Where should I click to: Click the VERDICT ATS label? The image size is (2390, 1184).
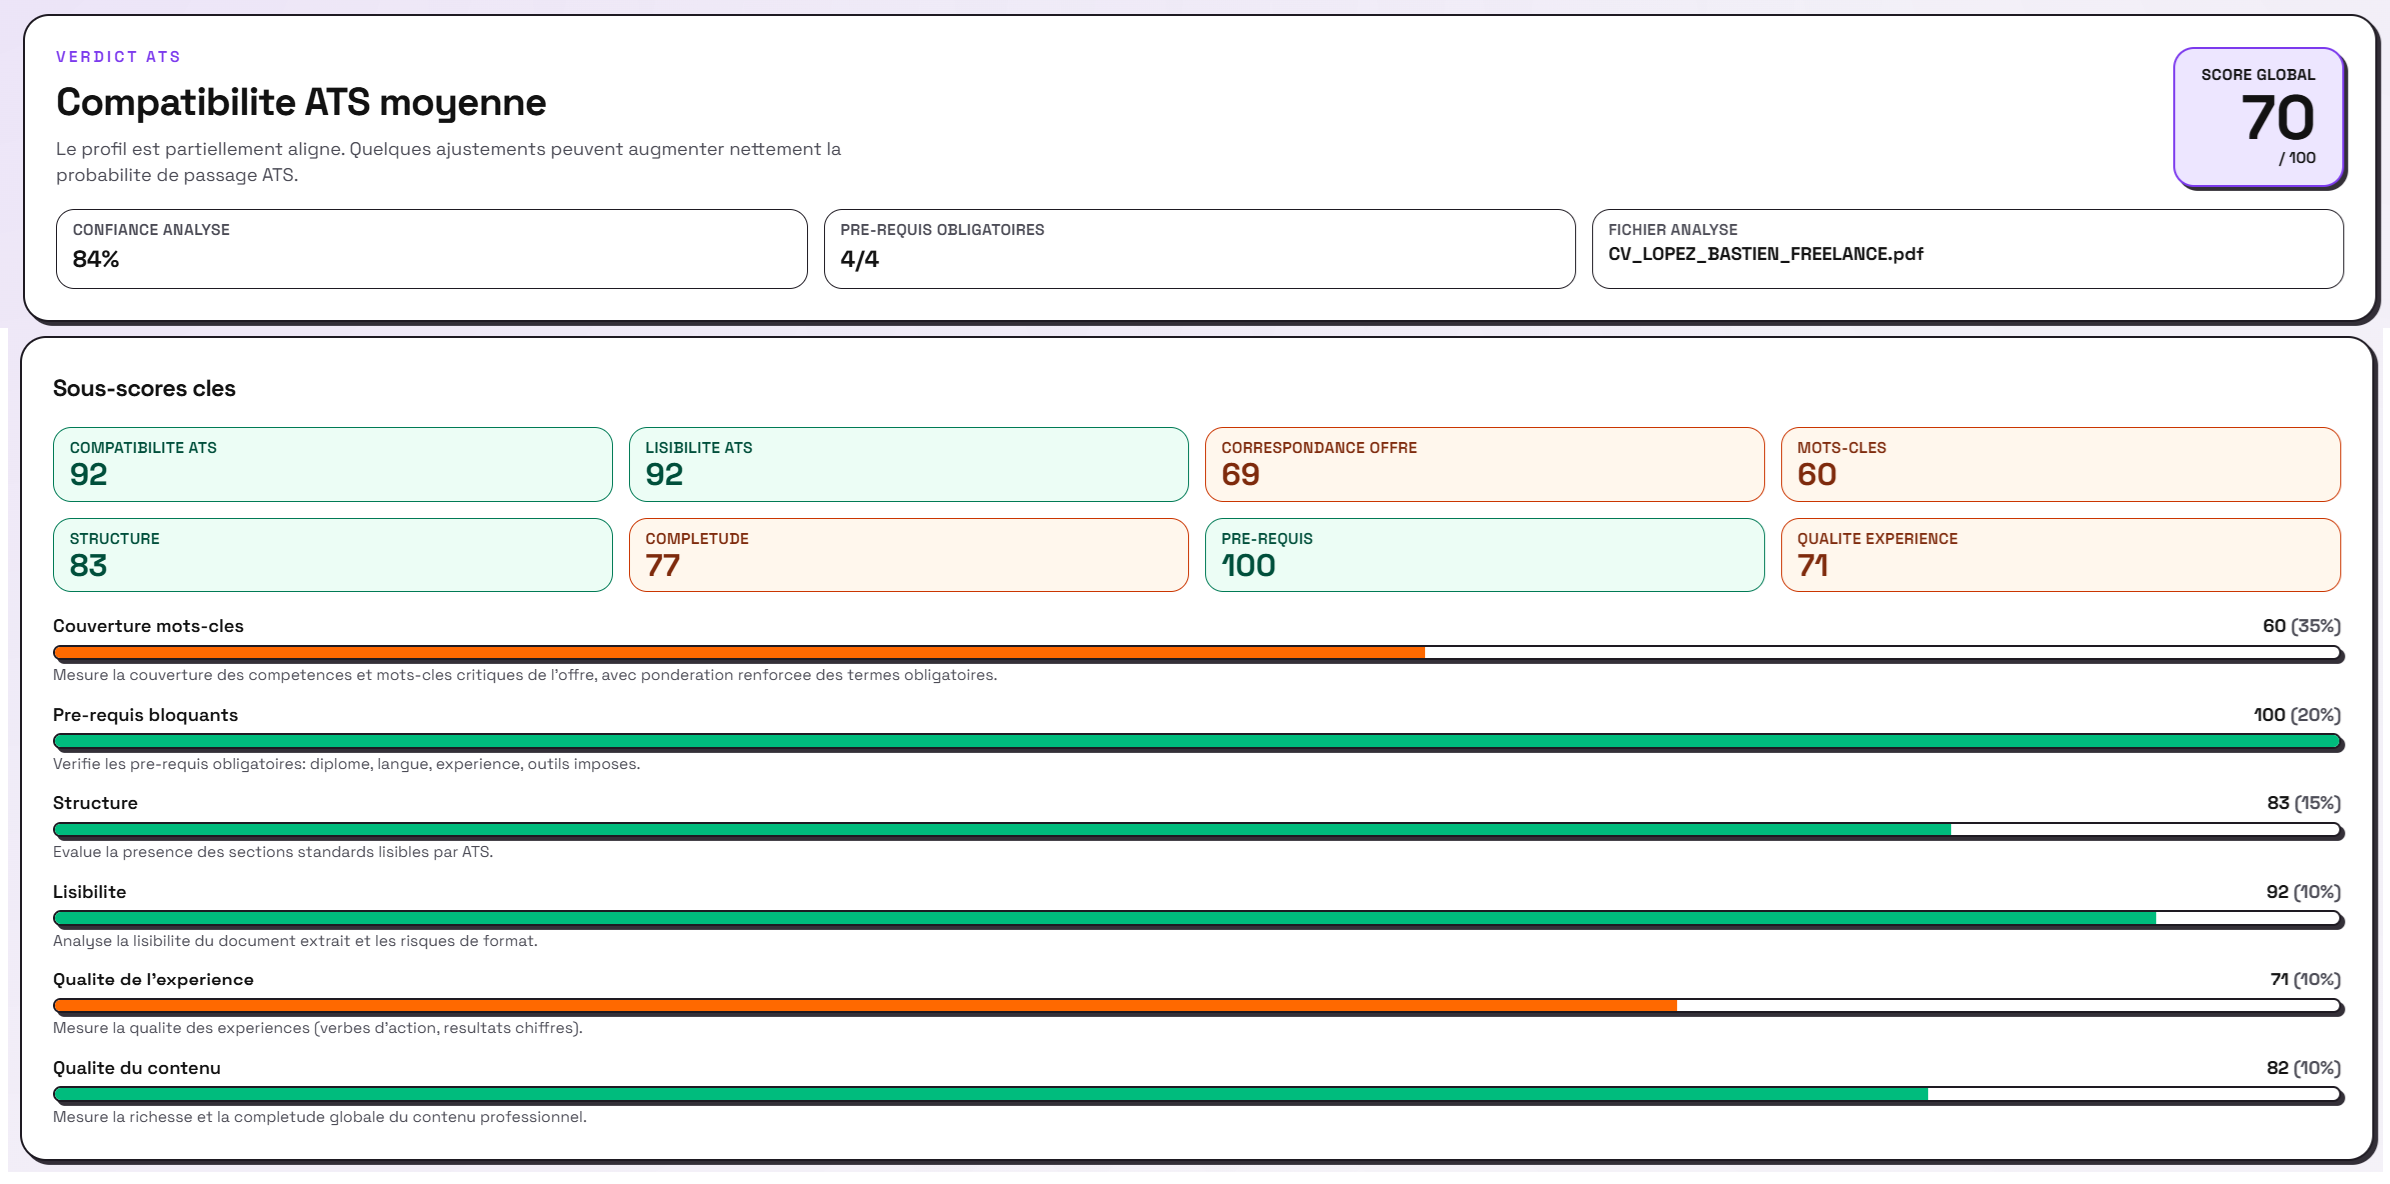click(118, 57)
